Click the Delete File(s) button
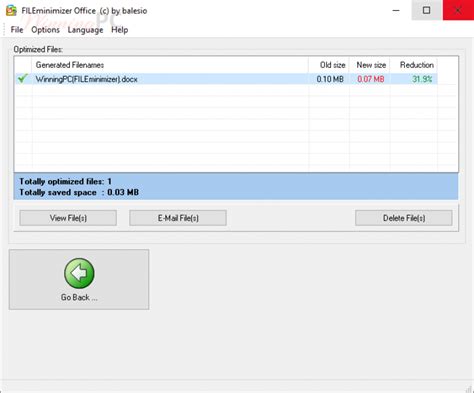The image size is (474, 393). (404, 218)
